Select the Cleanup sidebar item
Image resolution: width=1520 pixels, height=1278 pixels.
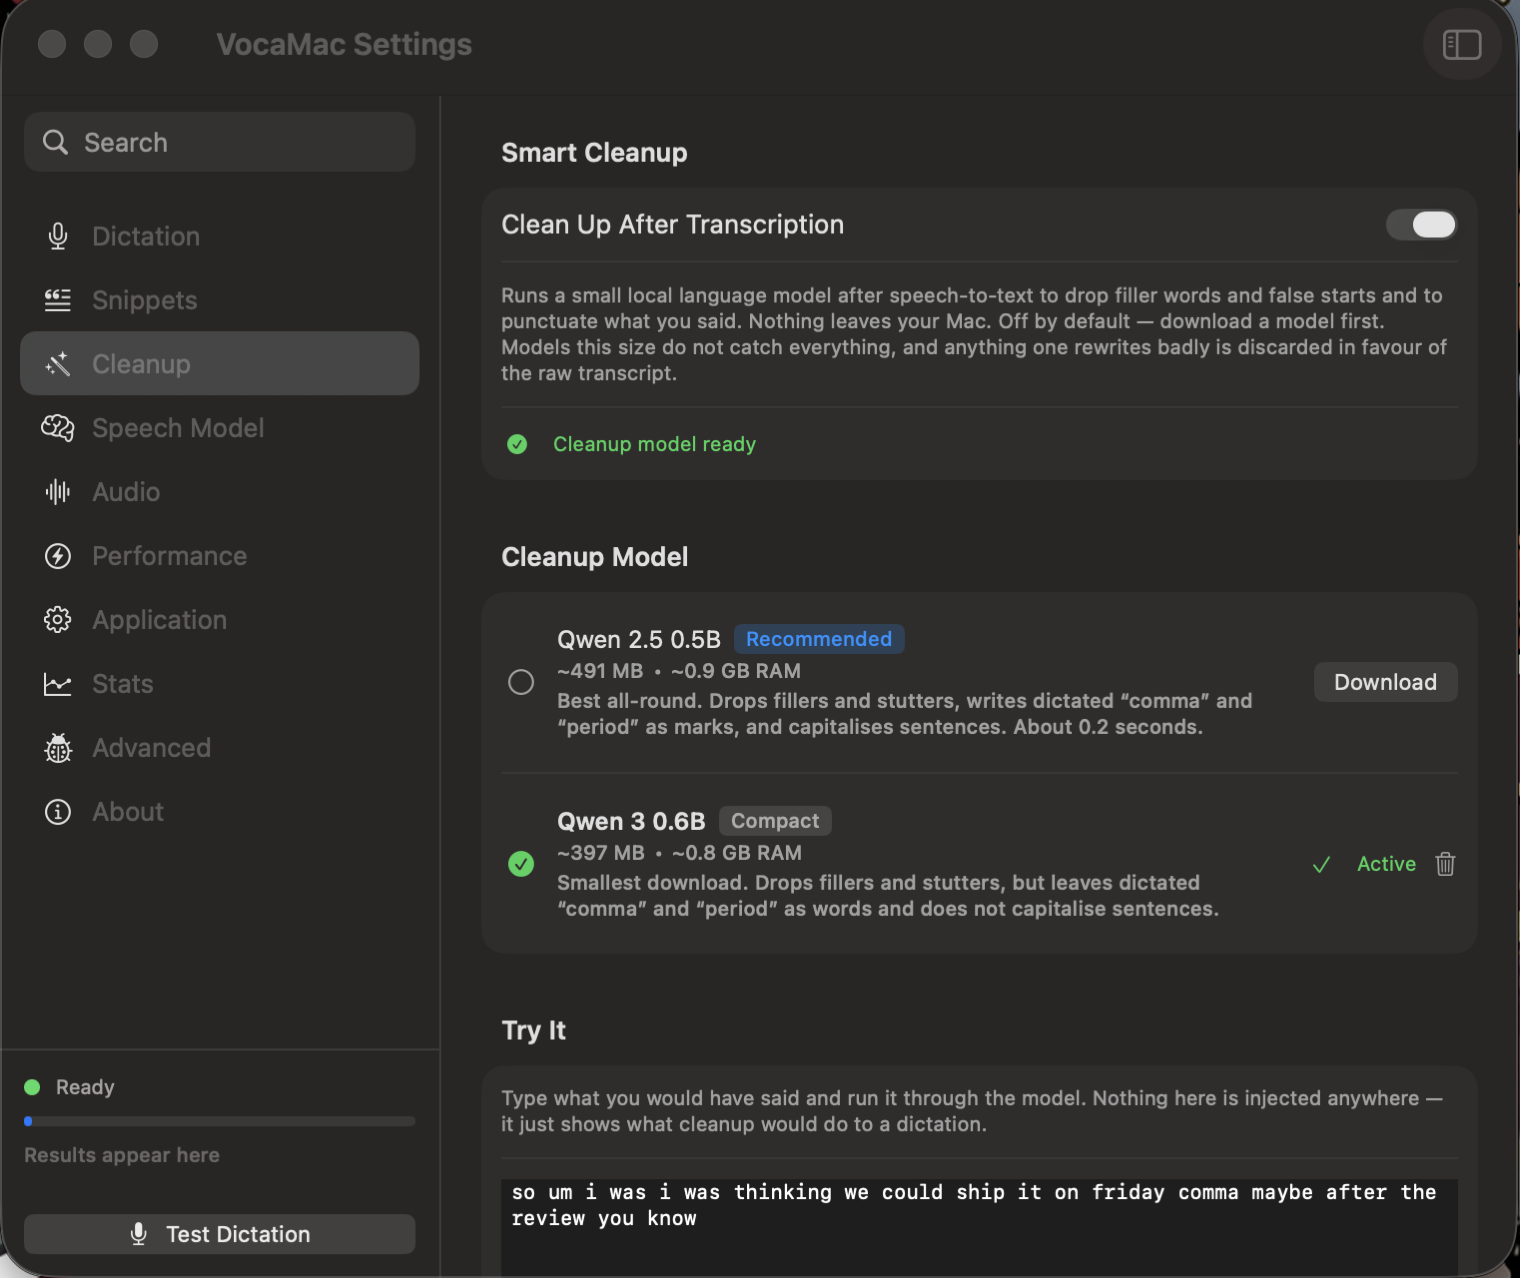pyautogui.click(x=220, y=363)
